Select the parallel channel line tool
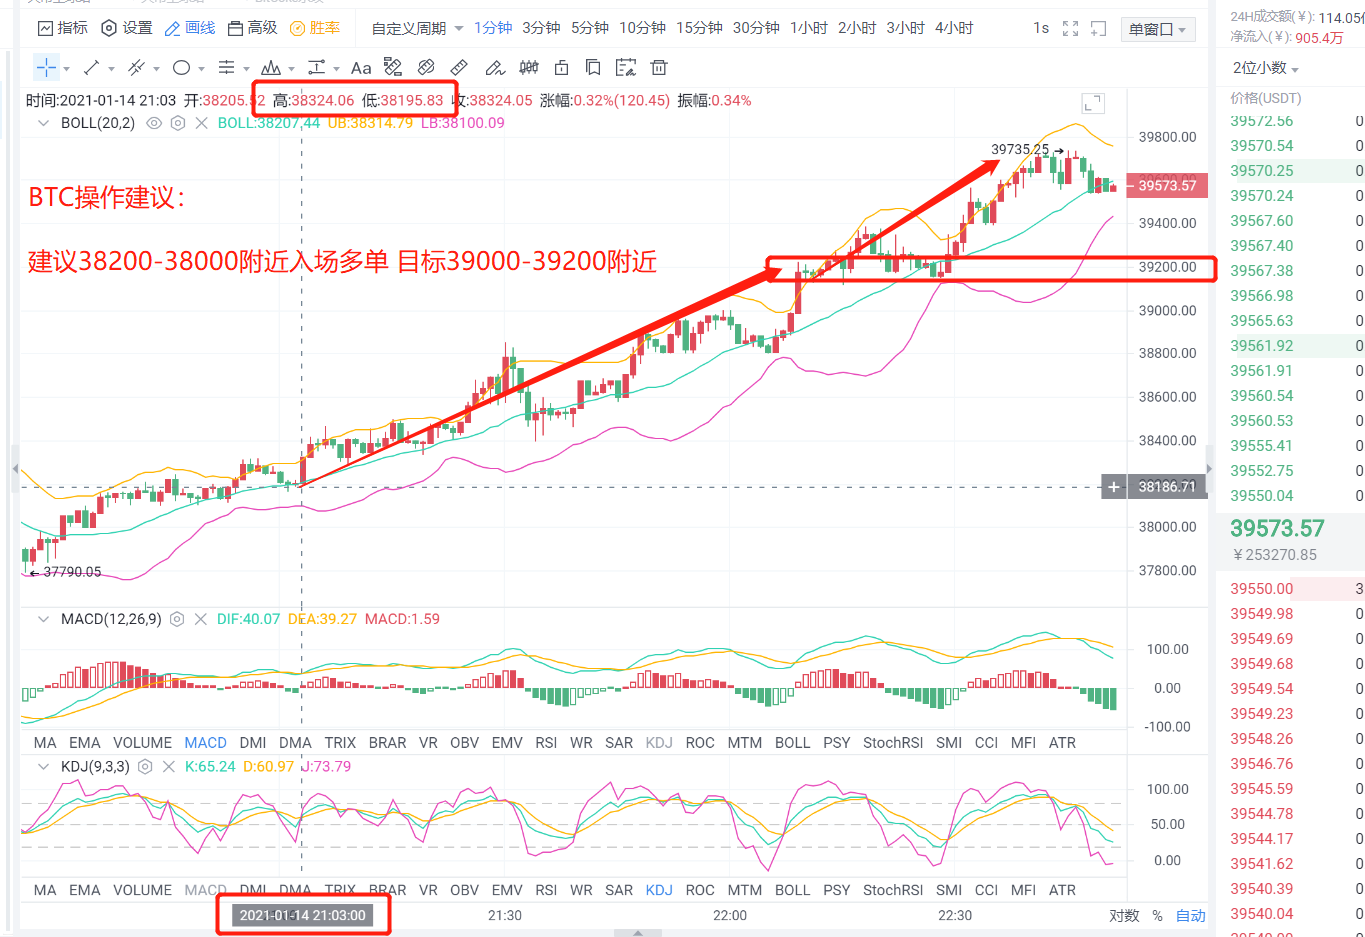 [x=136, y=68]
